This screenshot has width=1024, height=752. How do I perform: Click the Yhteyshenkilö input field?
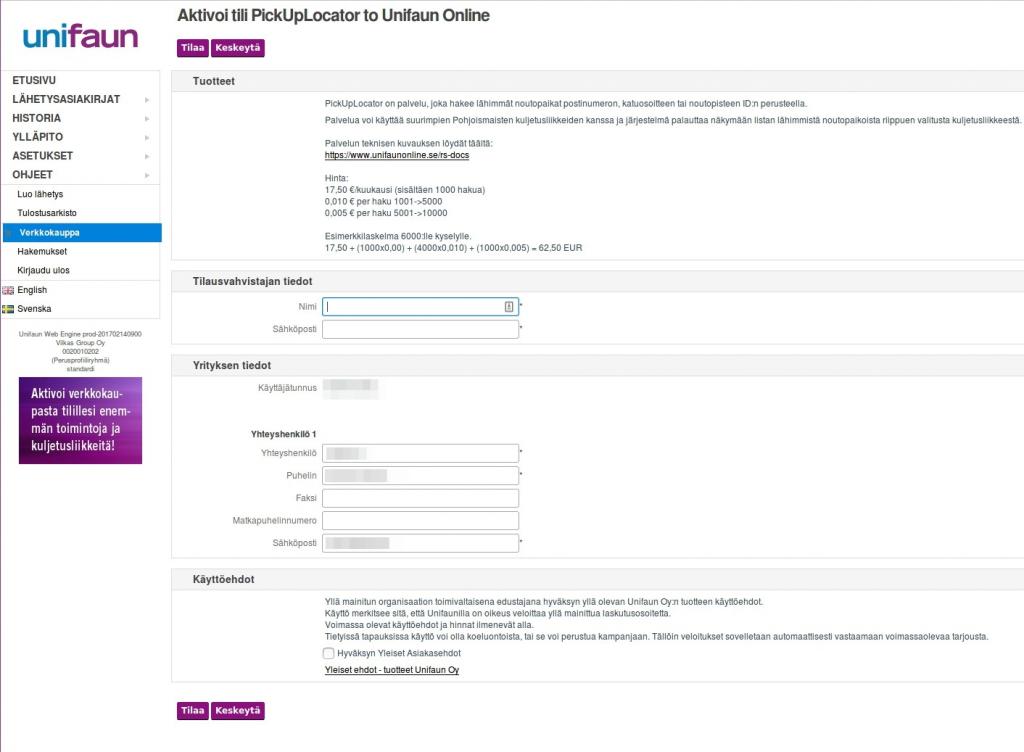421,453
